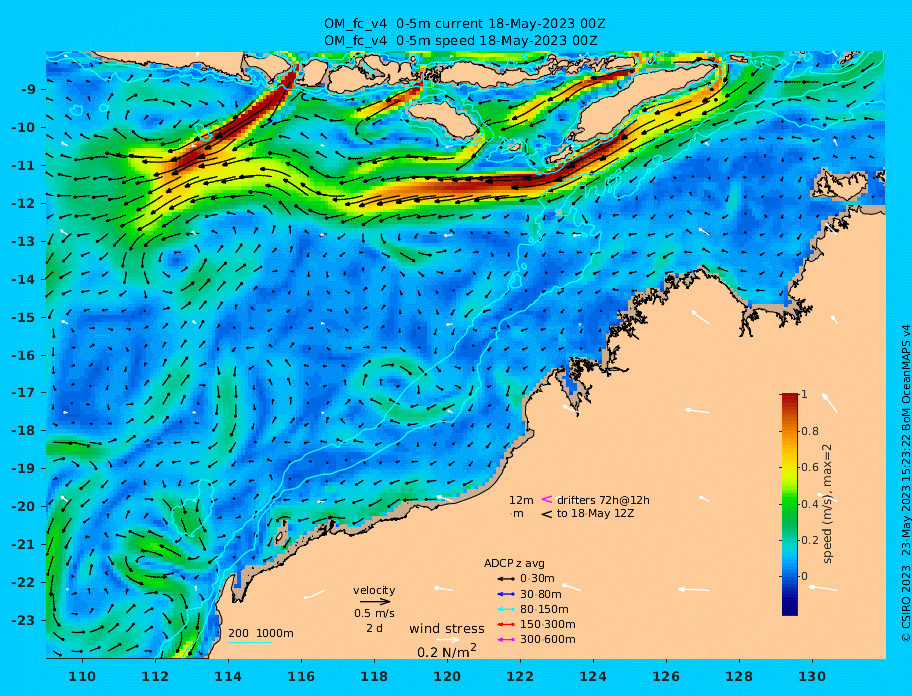
Task: Click longitude axis label '116'
Action: click(x=301, y=676)
